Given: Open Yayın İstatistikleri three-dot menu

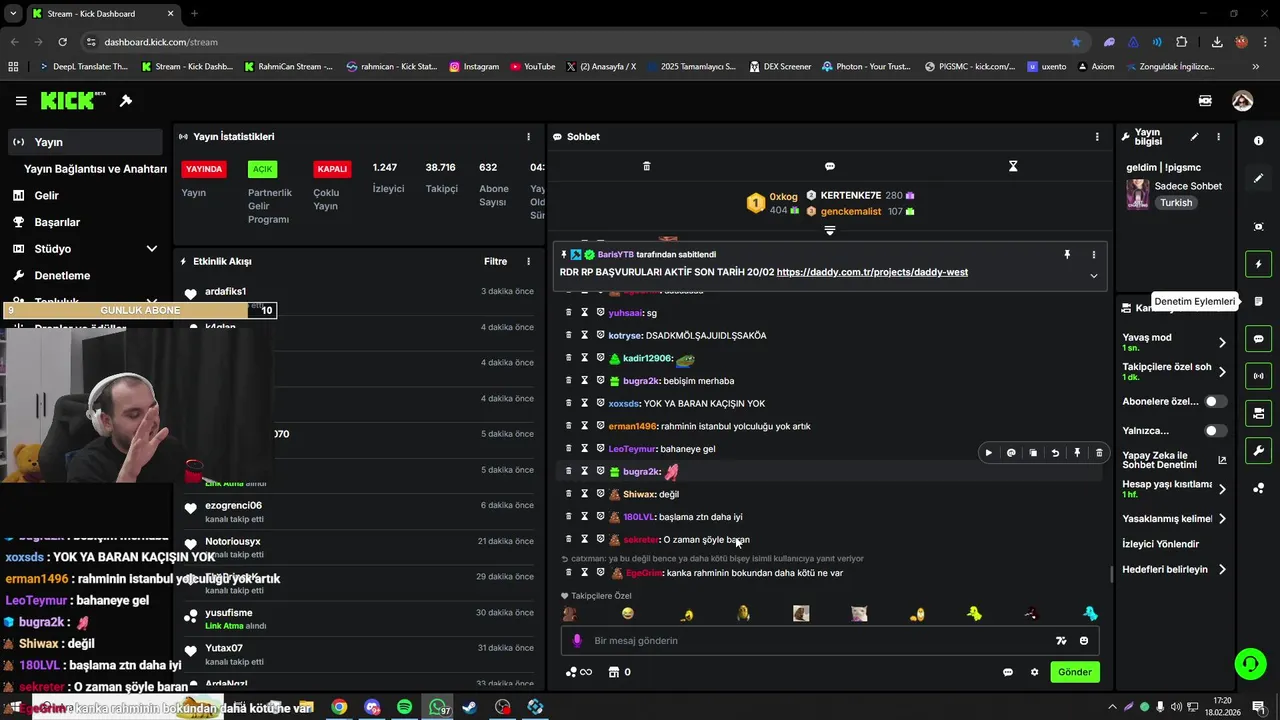Looking at the screenshot, I should (x=528, y=137).
